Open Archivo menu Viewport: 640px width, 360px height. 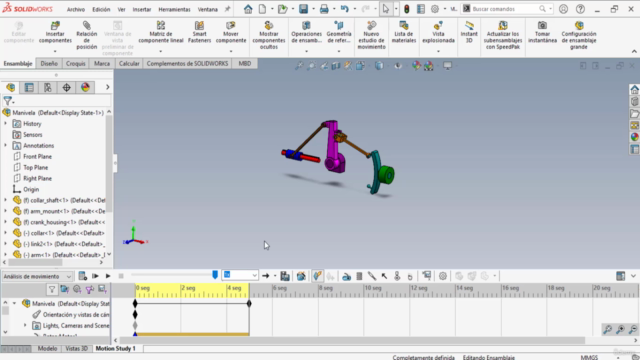[x=76, y=9]
